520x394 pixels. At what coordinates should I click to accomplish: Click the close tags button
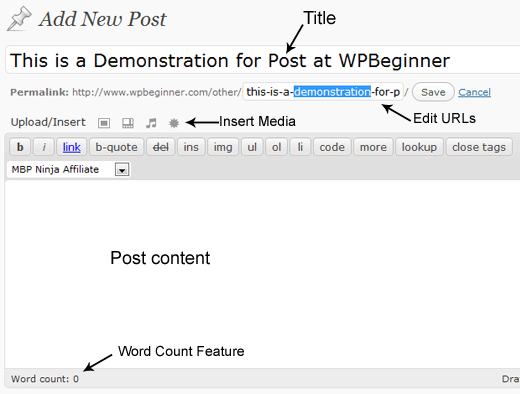(x=479, y=147)
